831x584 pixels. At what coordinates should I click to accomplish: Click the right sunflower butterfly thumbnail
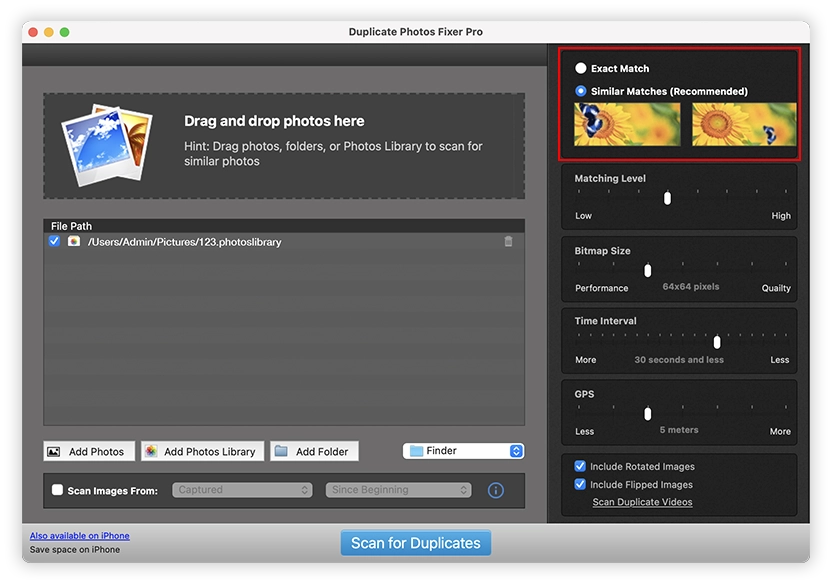744,125
